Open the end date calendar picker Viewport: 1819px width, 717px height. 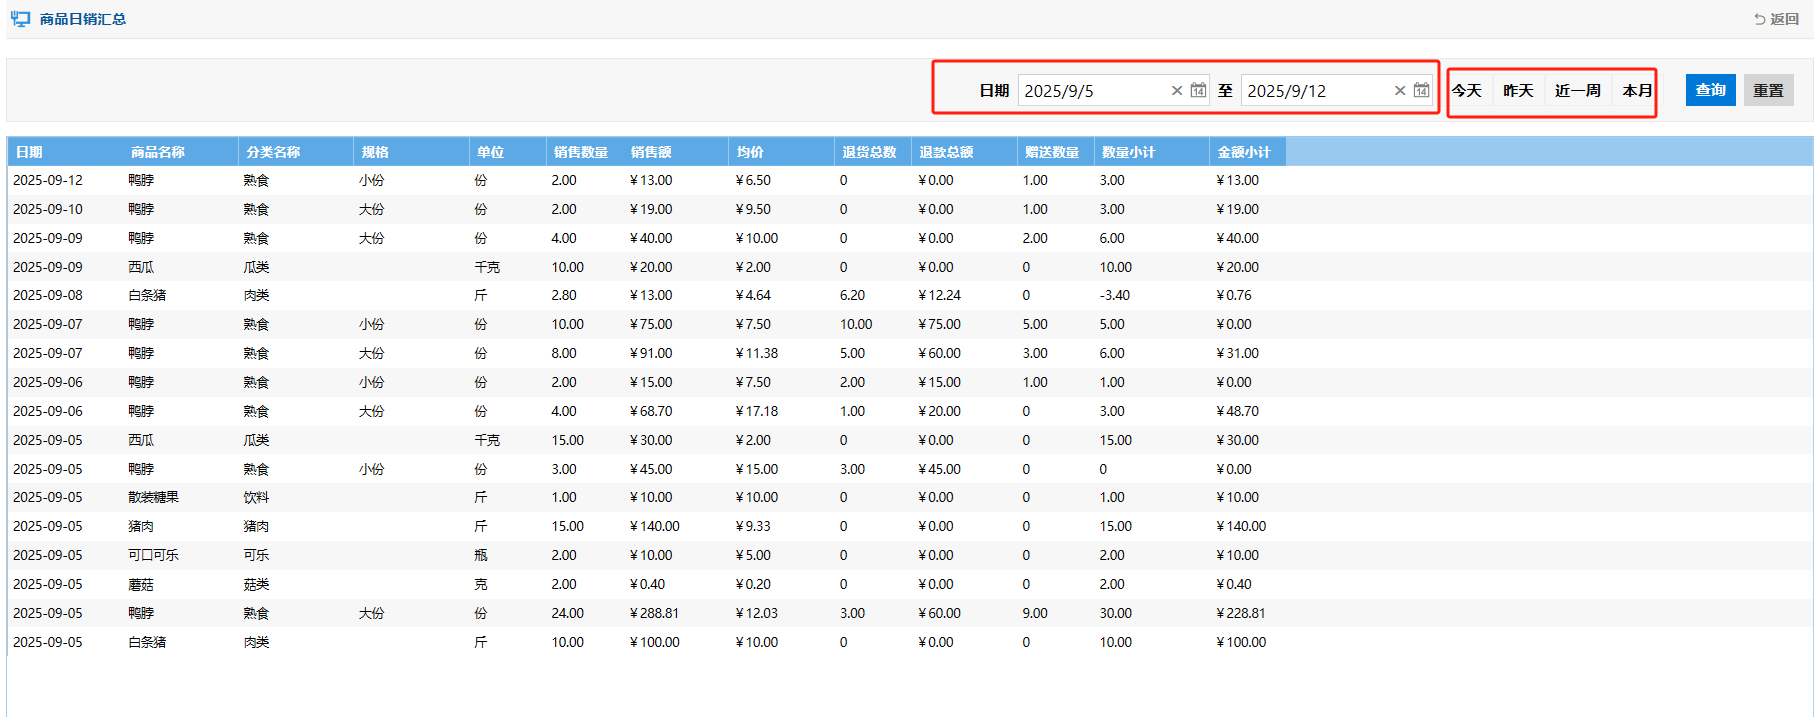[x=1421, y=91]
